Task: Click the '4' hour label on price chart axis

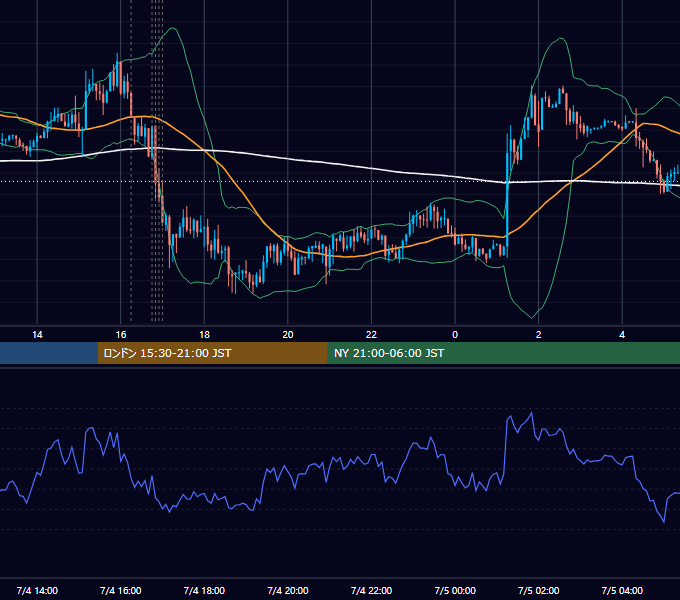Action: (x=622, y=335)
